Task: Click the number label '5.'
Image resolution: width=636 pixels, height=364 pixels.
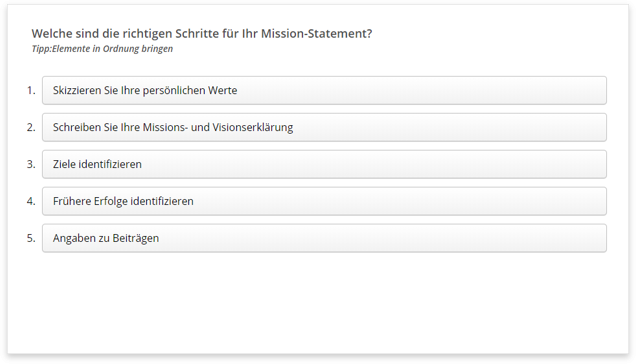Action: click(31, 238)
